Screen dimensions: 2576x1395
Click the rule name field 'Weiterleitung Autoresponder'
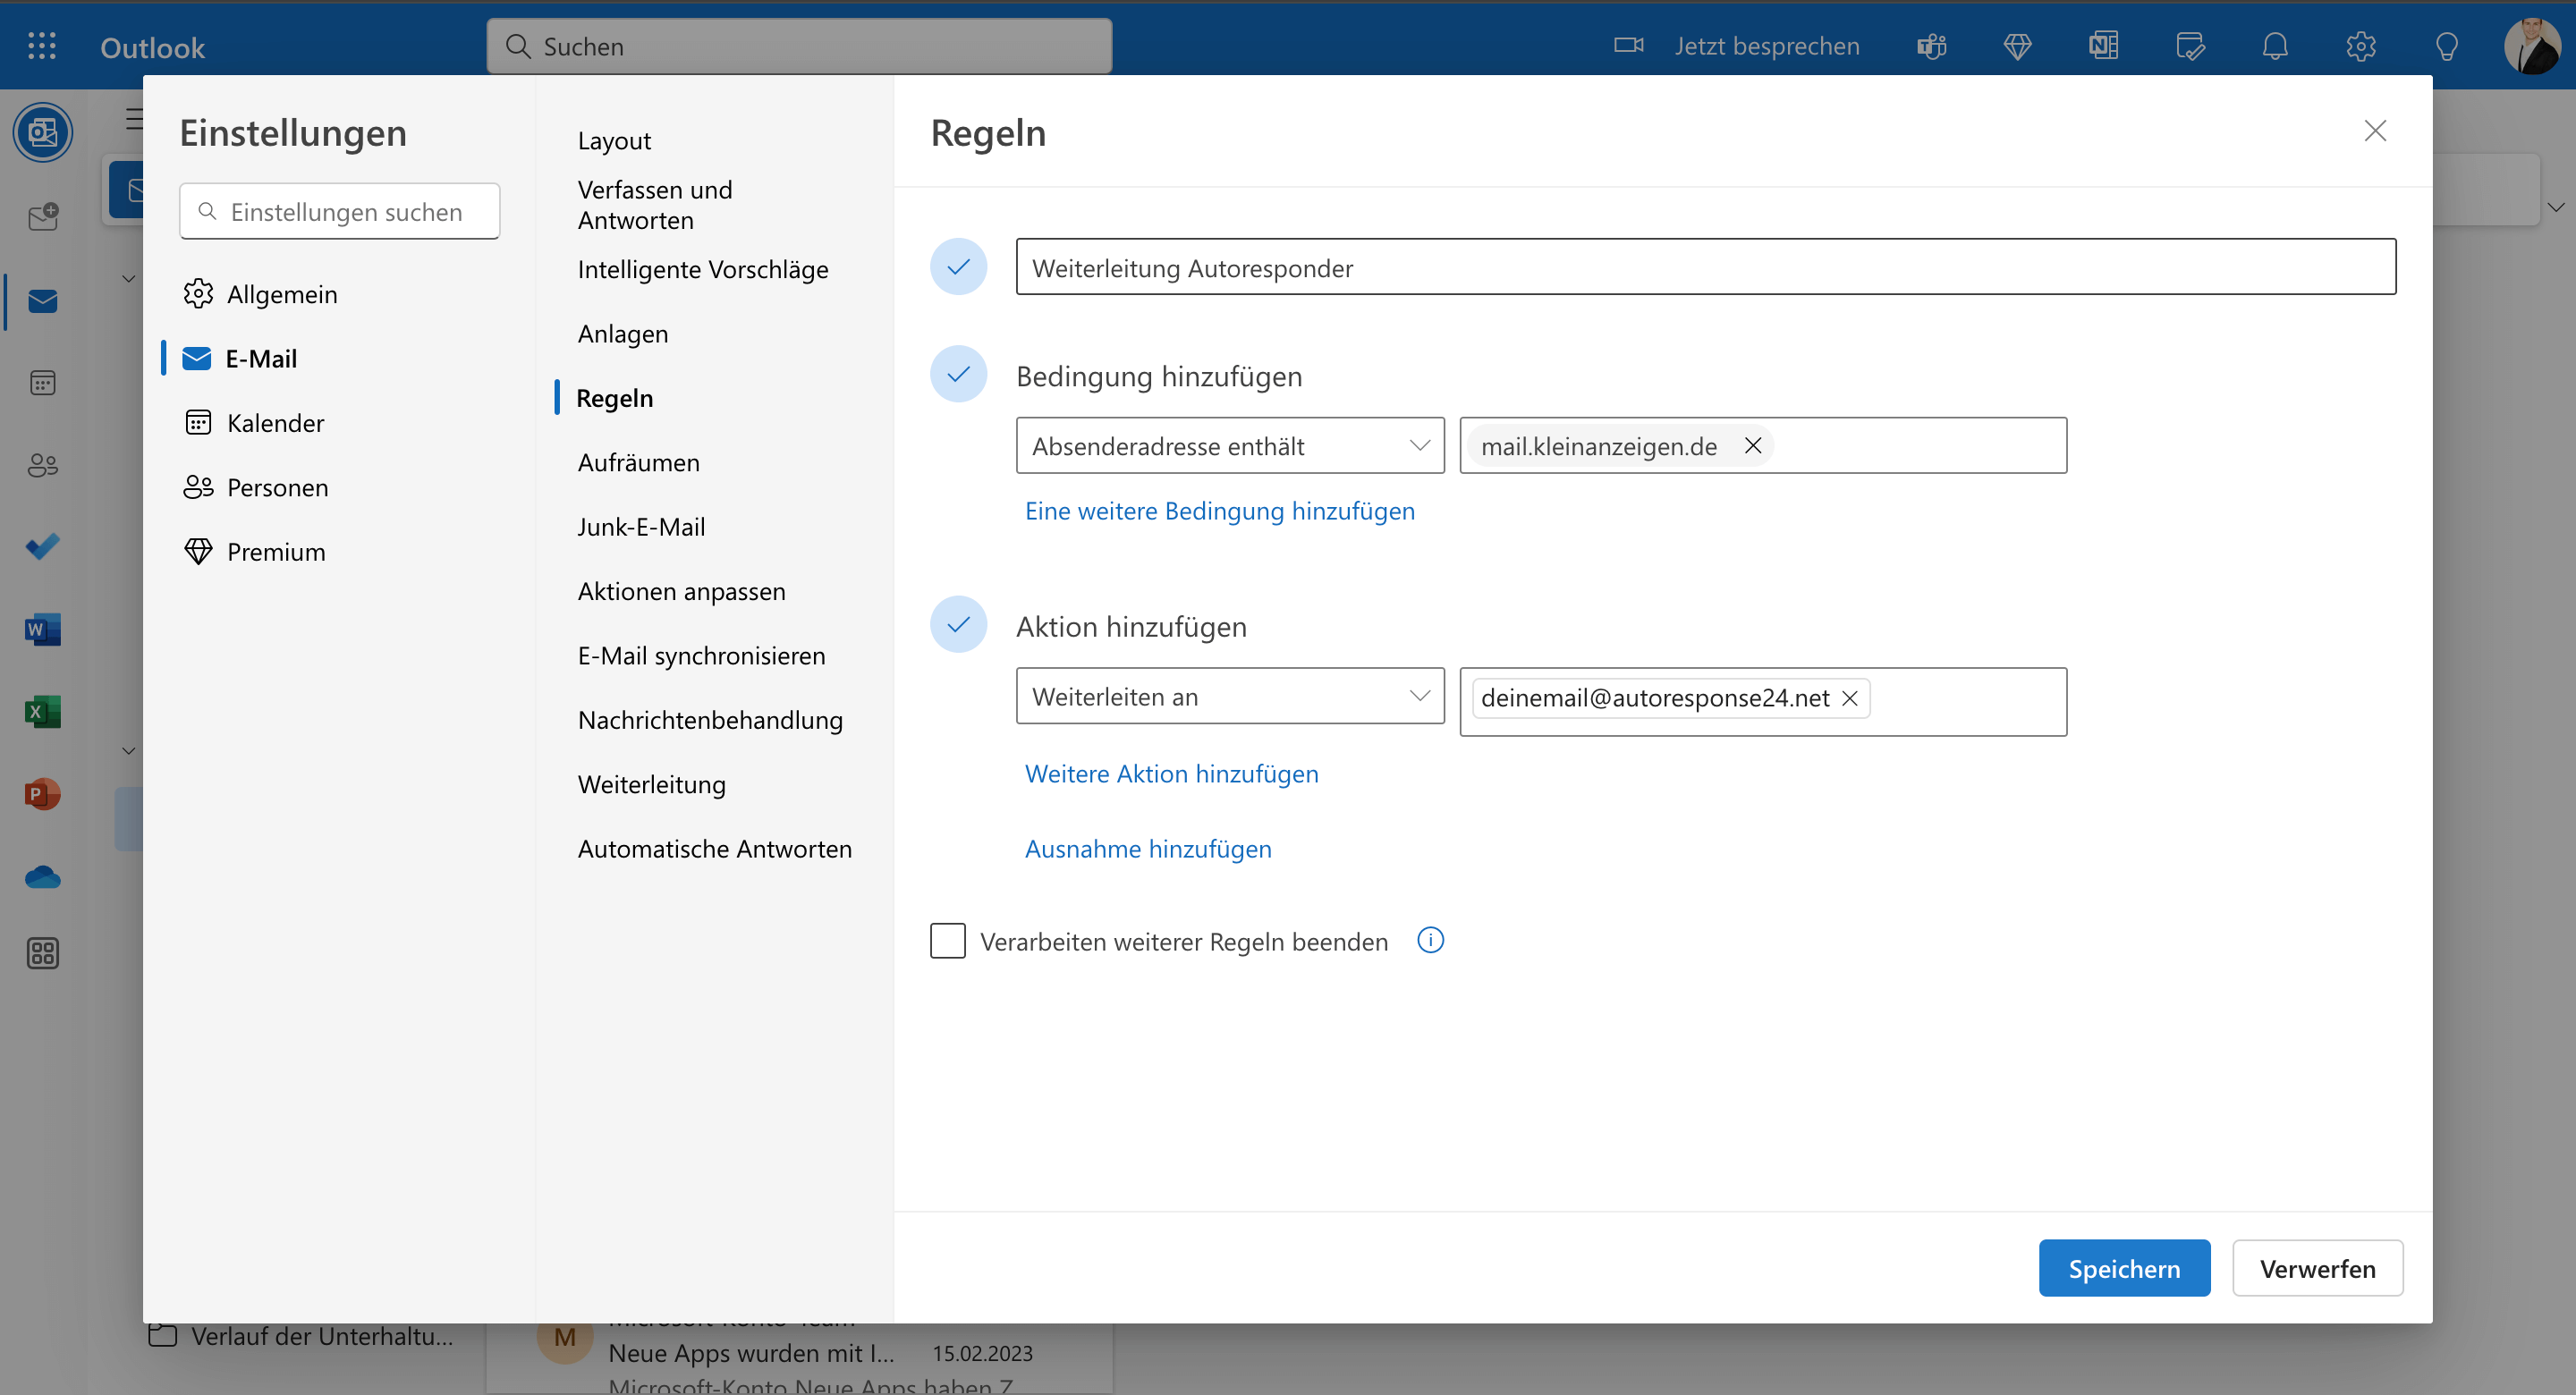(x=1706, y=267)
